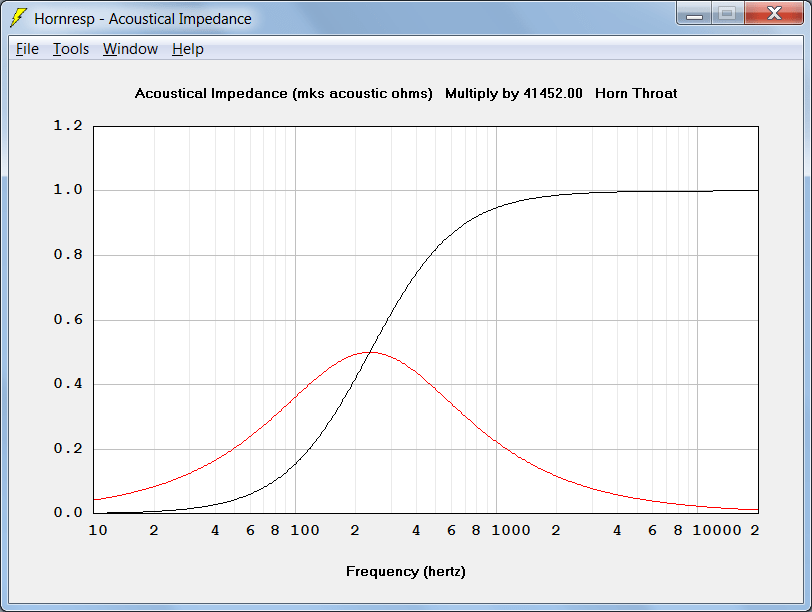Open the Window menu
Screen dimensions: 812x612
point(130,49)
